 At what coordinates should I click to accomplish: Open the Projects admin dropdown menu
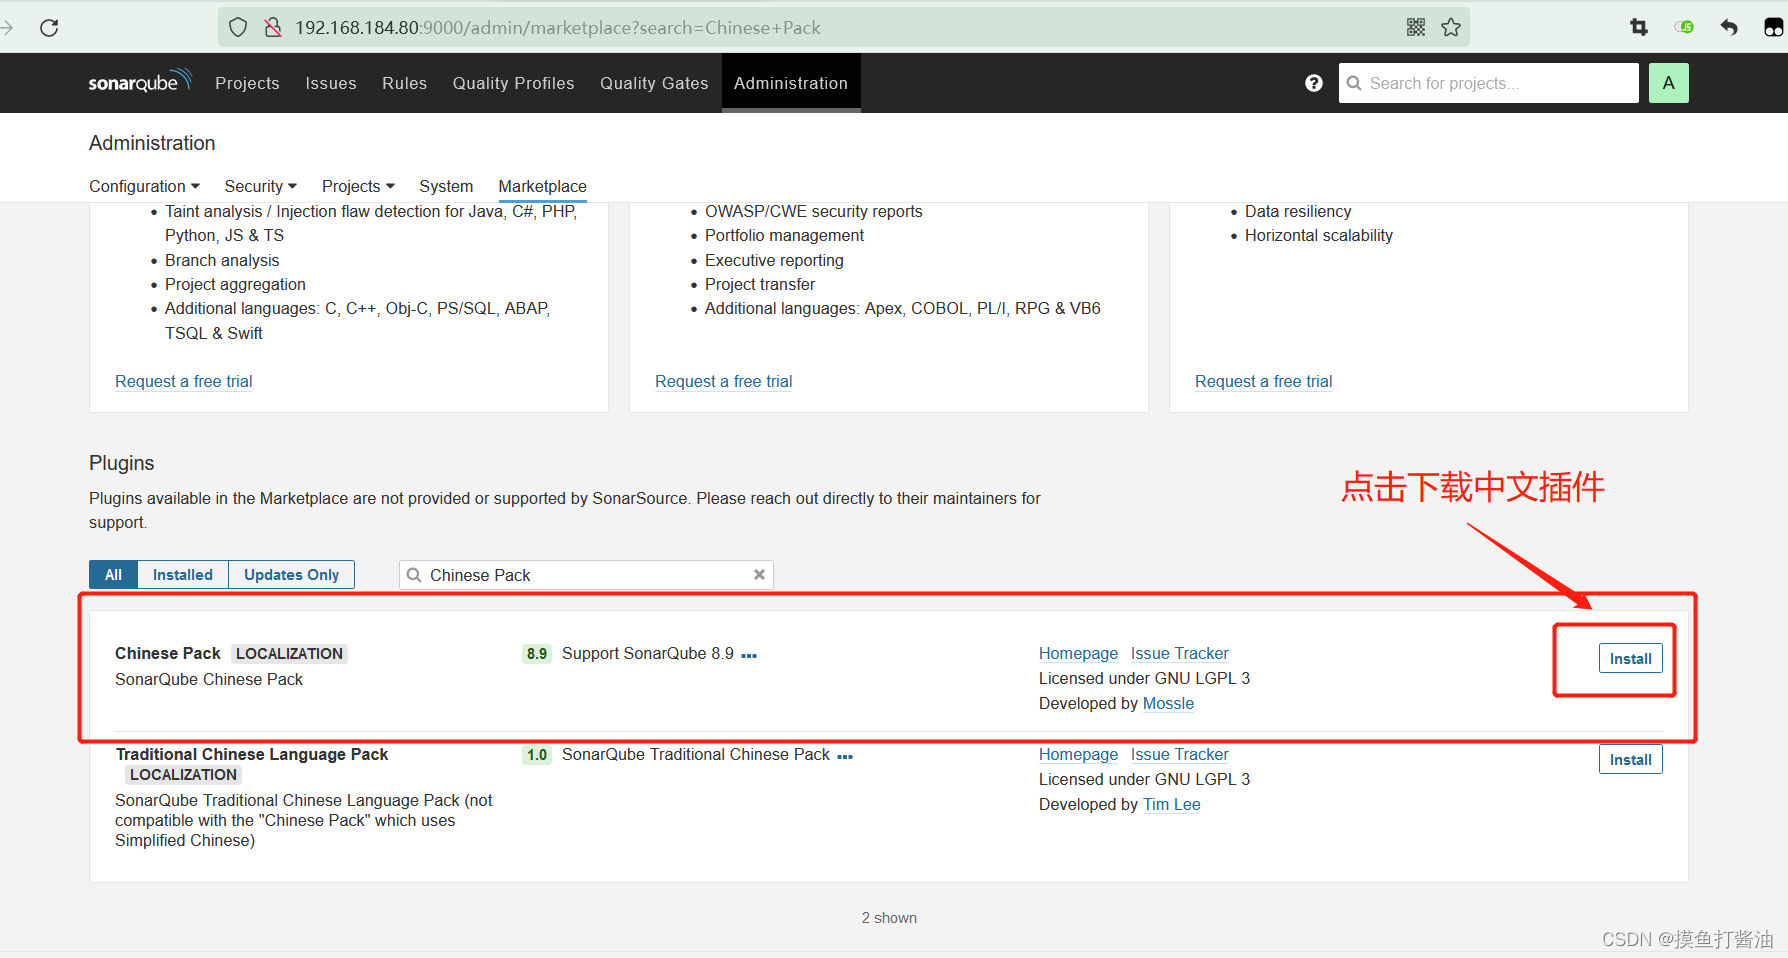(x=358, y=186)
